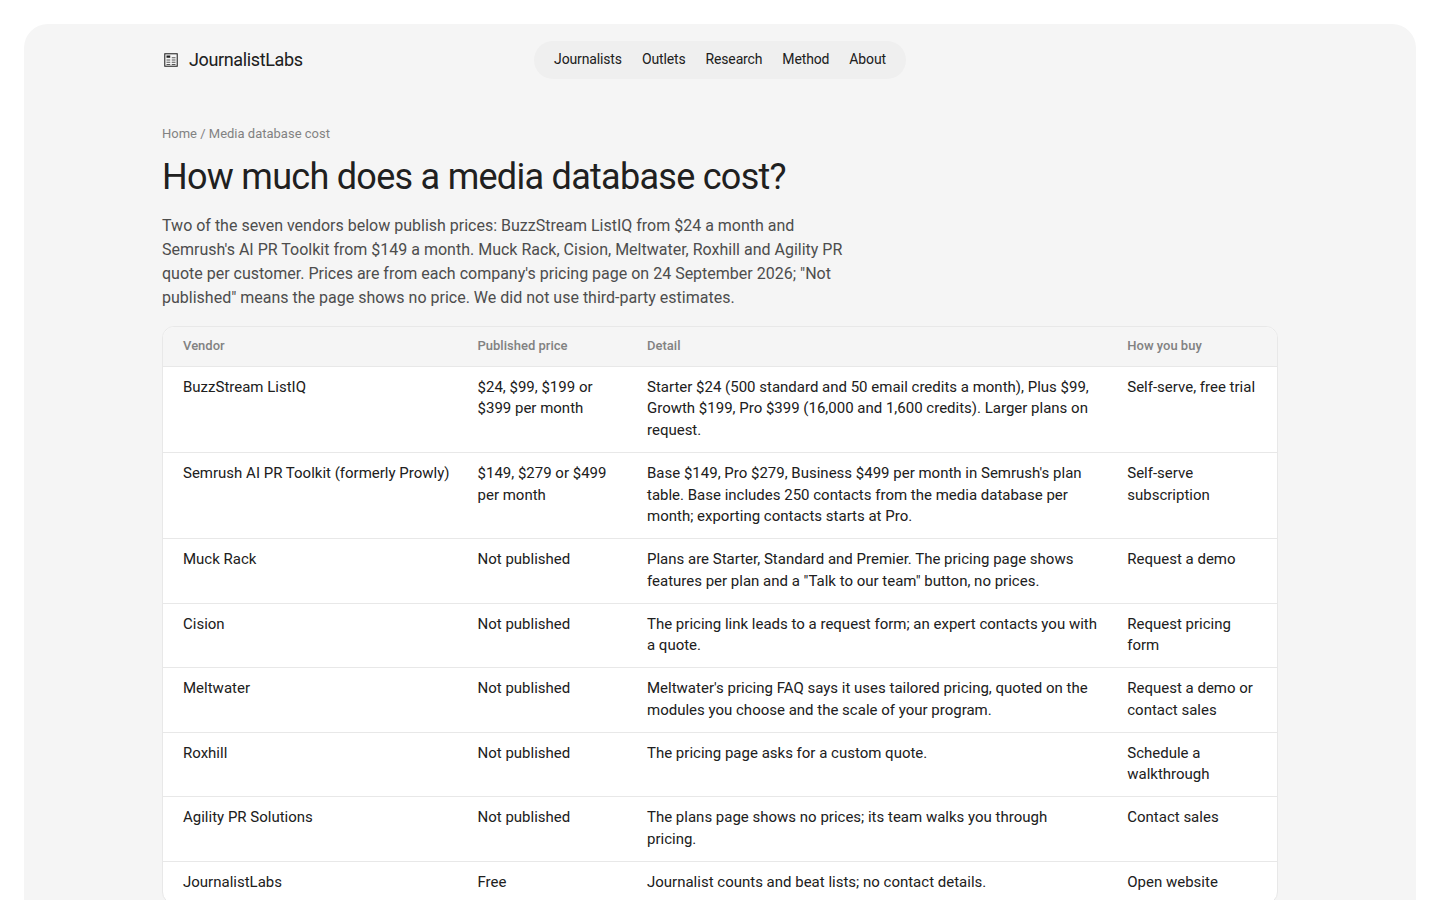Click the '$24, $99, $199 or $399 per month' price
This screenshot has width=1440, height=900.
coord(535,397)
